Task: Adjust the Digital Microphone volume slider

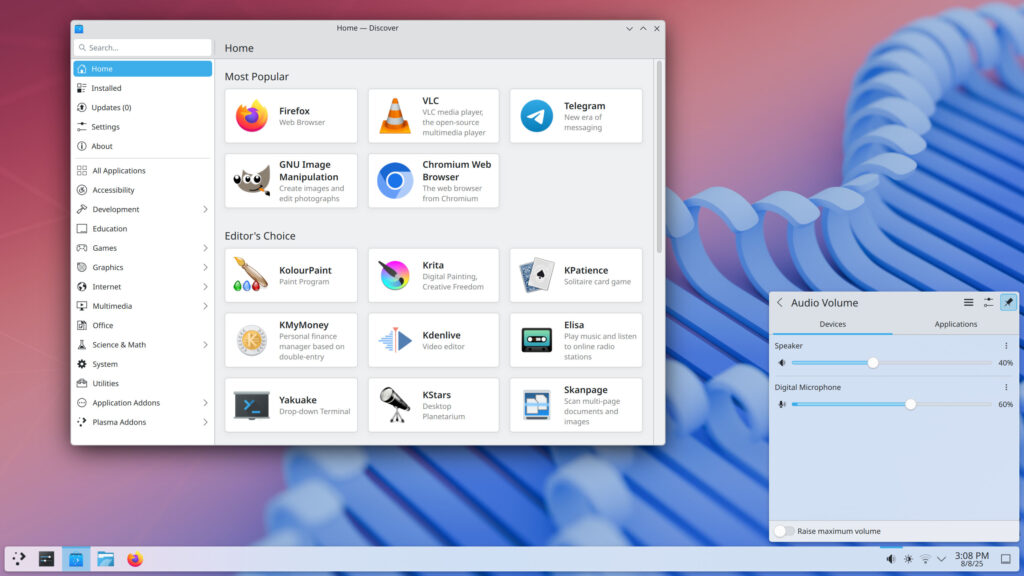Action: point(909,404)
